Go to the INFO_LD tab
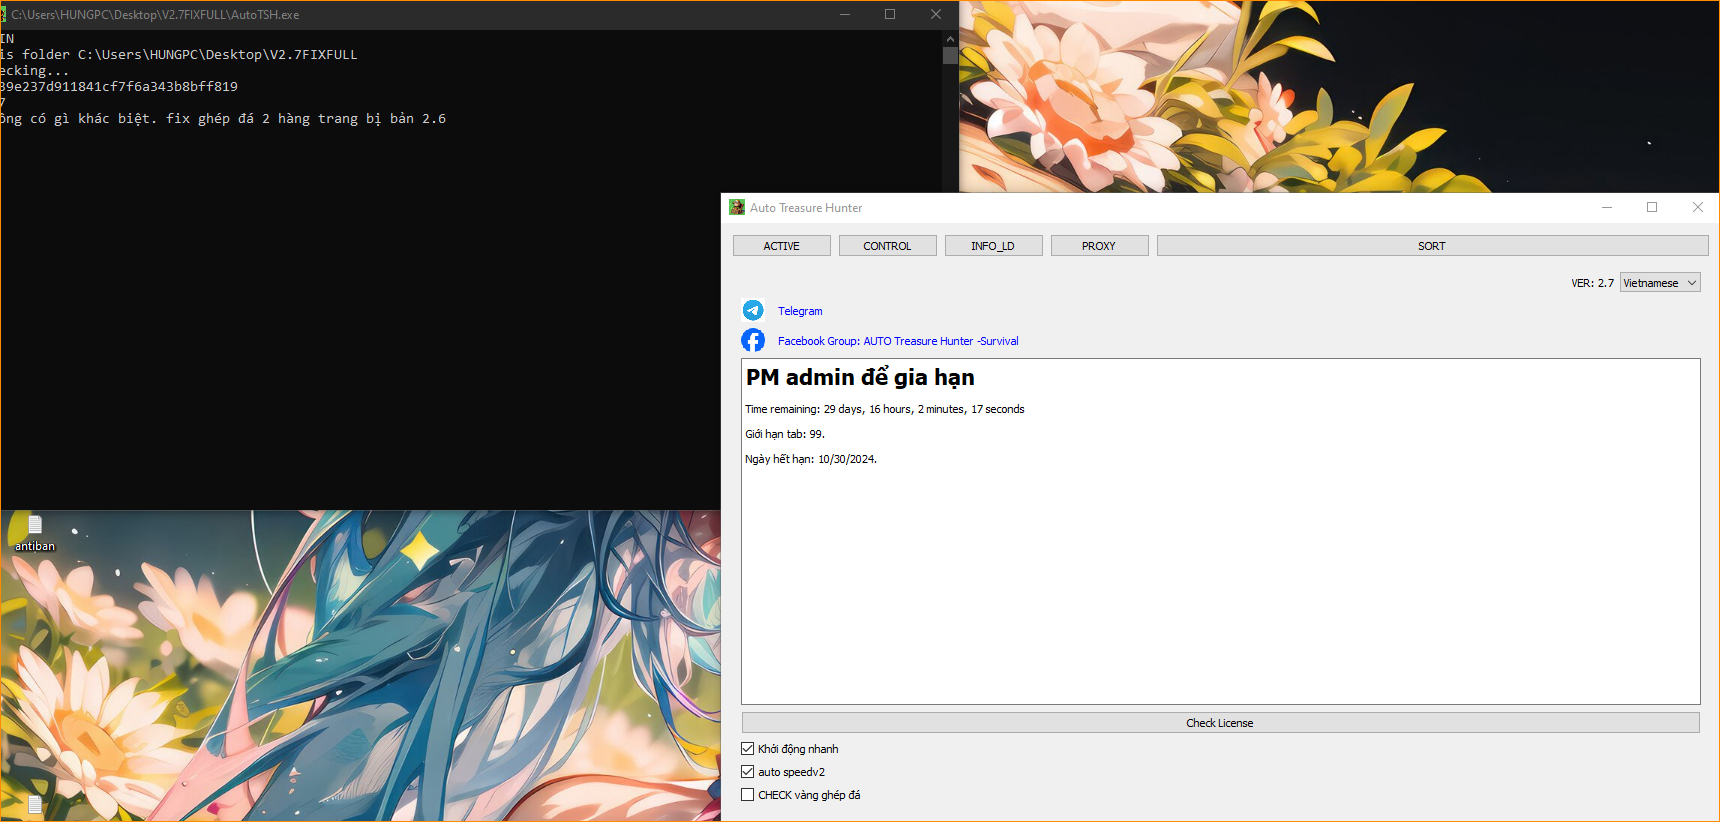The width and height of the screenshot is (1720, 822). click(993, 246)
